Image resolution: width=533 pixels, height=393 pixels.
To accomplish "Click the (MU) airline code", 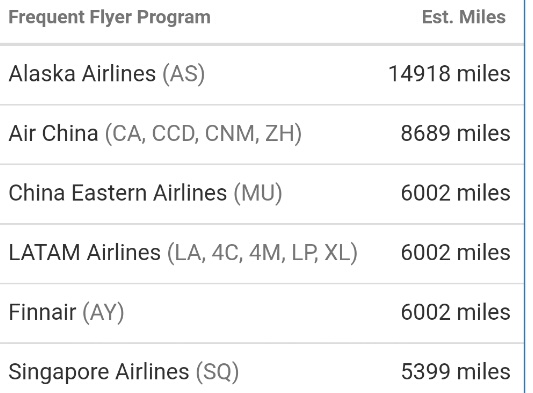I will (258, 193).
